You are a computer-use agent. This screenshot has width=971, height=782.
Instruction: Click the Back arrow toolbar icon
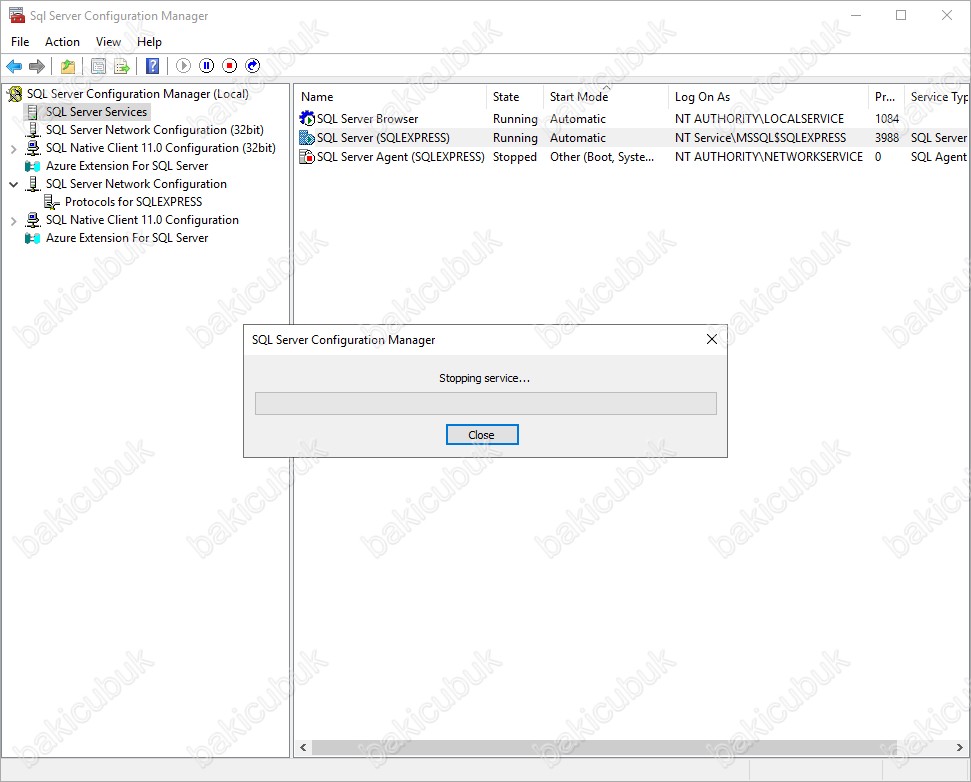14,66
